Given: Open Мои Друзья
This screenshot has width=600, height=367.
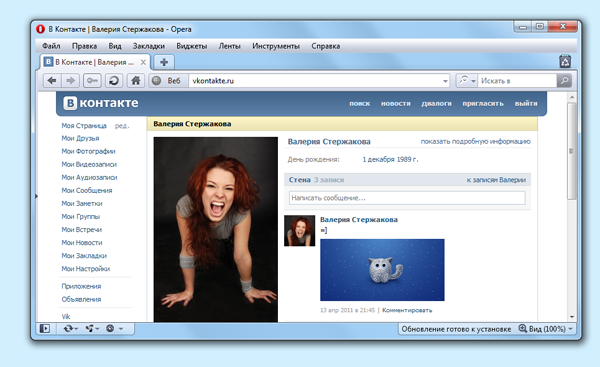Looking at the screenshot, I should (80, 138).
